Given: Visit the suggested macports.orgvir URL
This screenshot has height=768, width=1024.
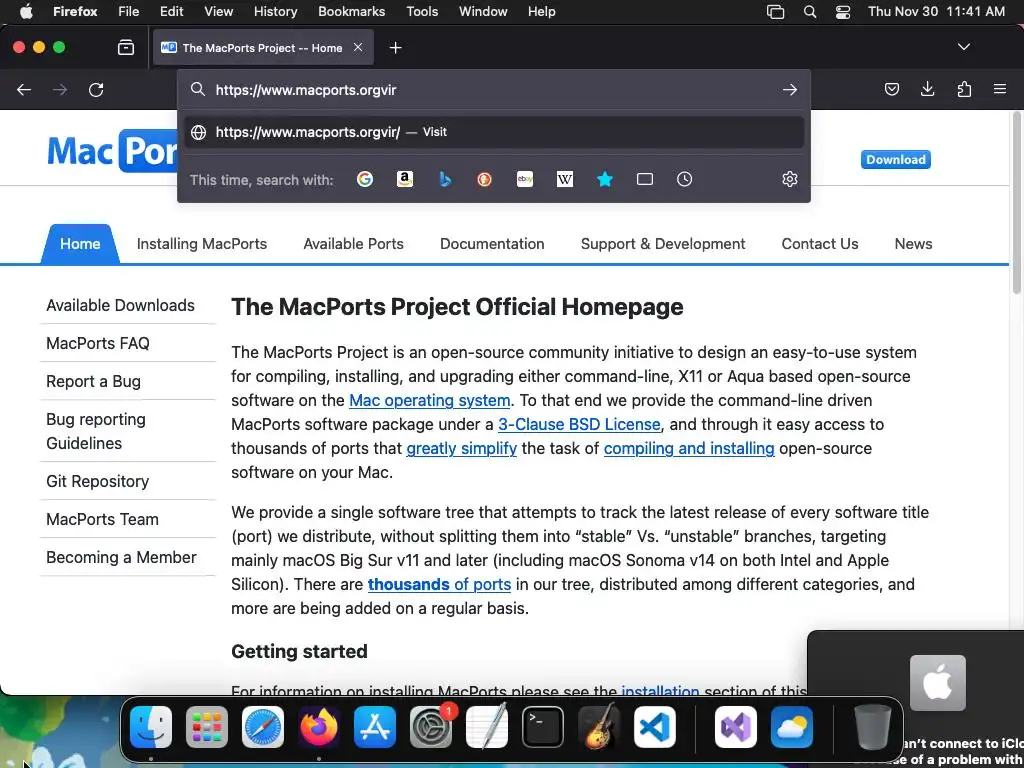Looking at the screenshot, I should (x=494, y=132).
